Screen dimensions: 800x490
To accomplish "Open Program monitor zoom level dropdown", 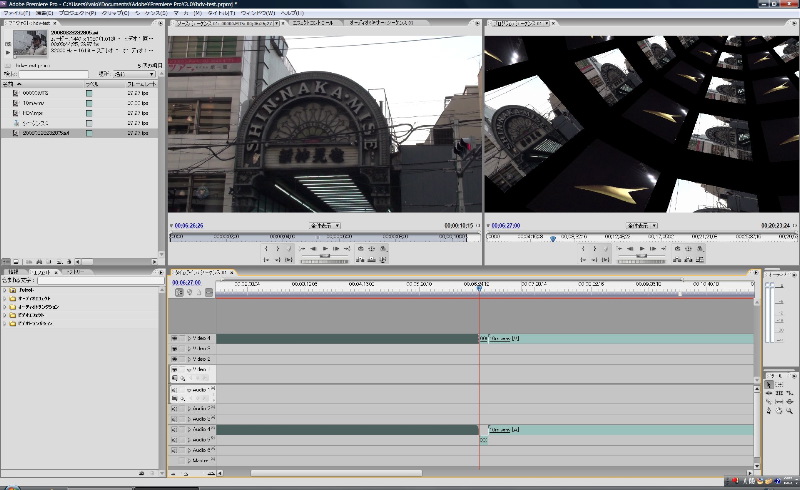I will pos(643,226).
